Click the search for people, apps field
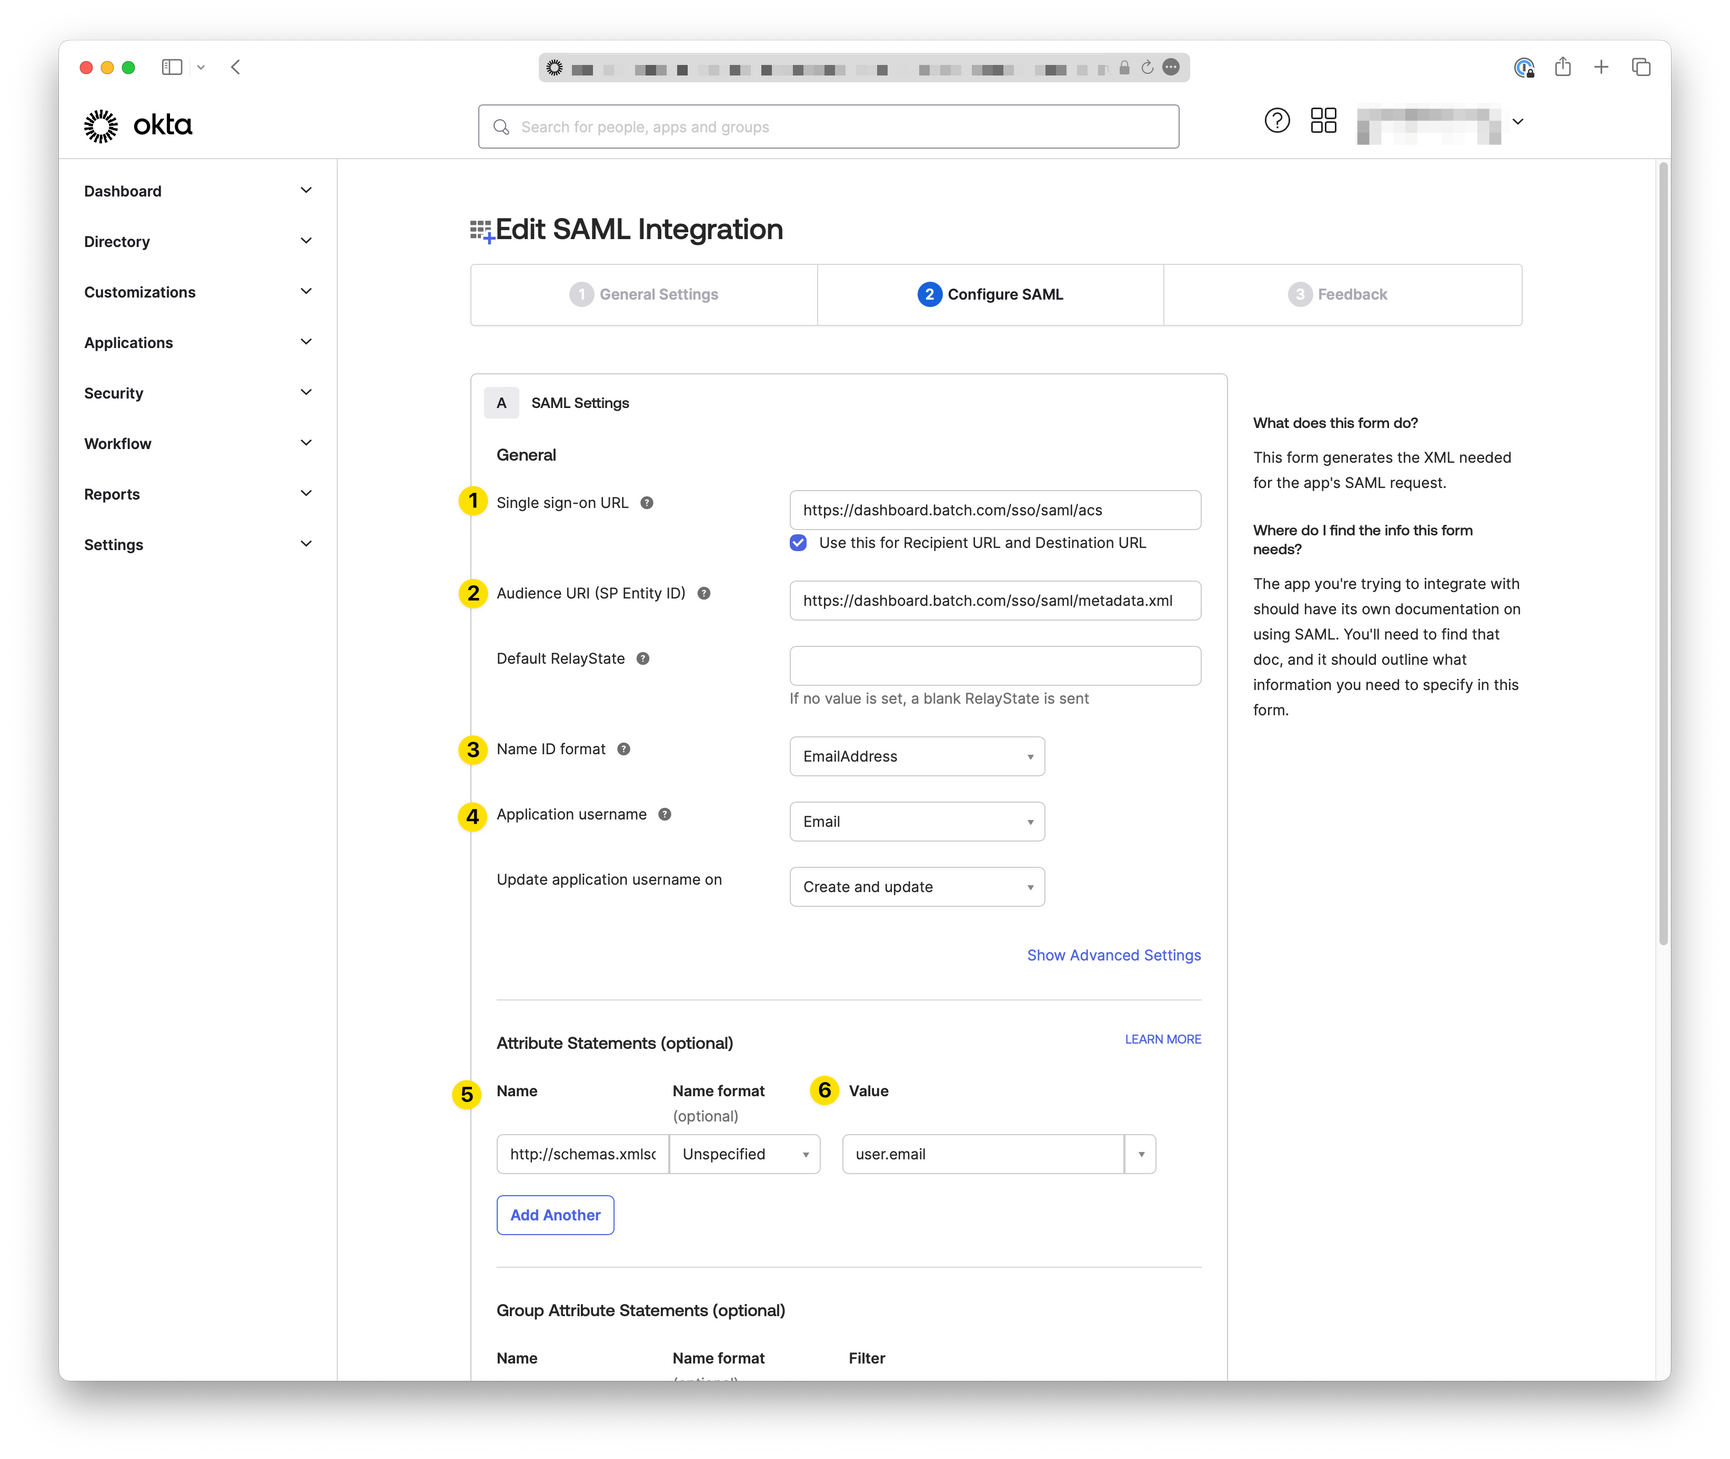The width and height of the screenshot is (1730, 1459). point(829,127)
